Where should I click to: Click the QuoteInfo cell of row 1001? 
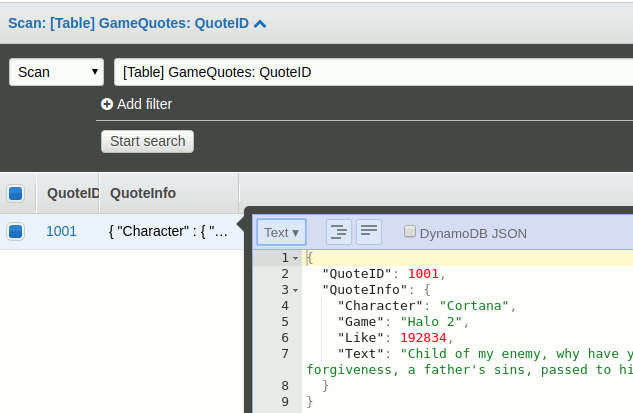pyautogui.click(x=168, y=231)
